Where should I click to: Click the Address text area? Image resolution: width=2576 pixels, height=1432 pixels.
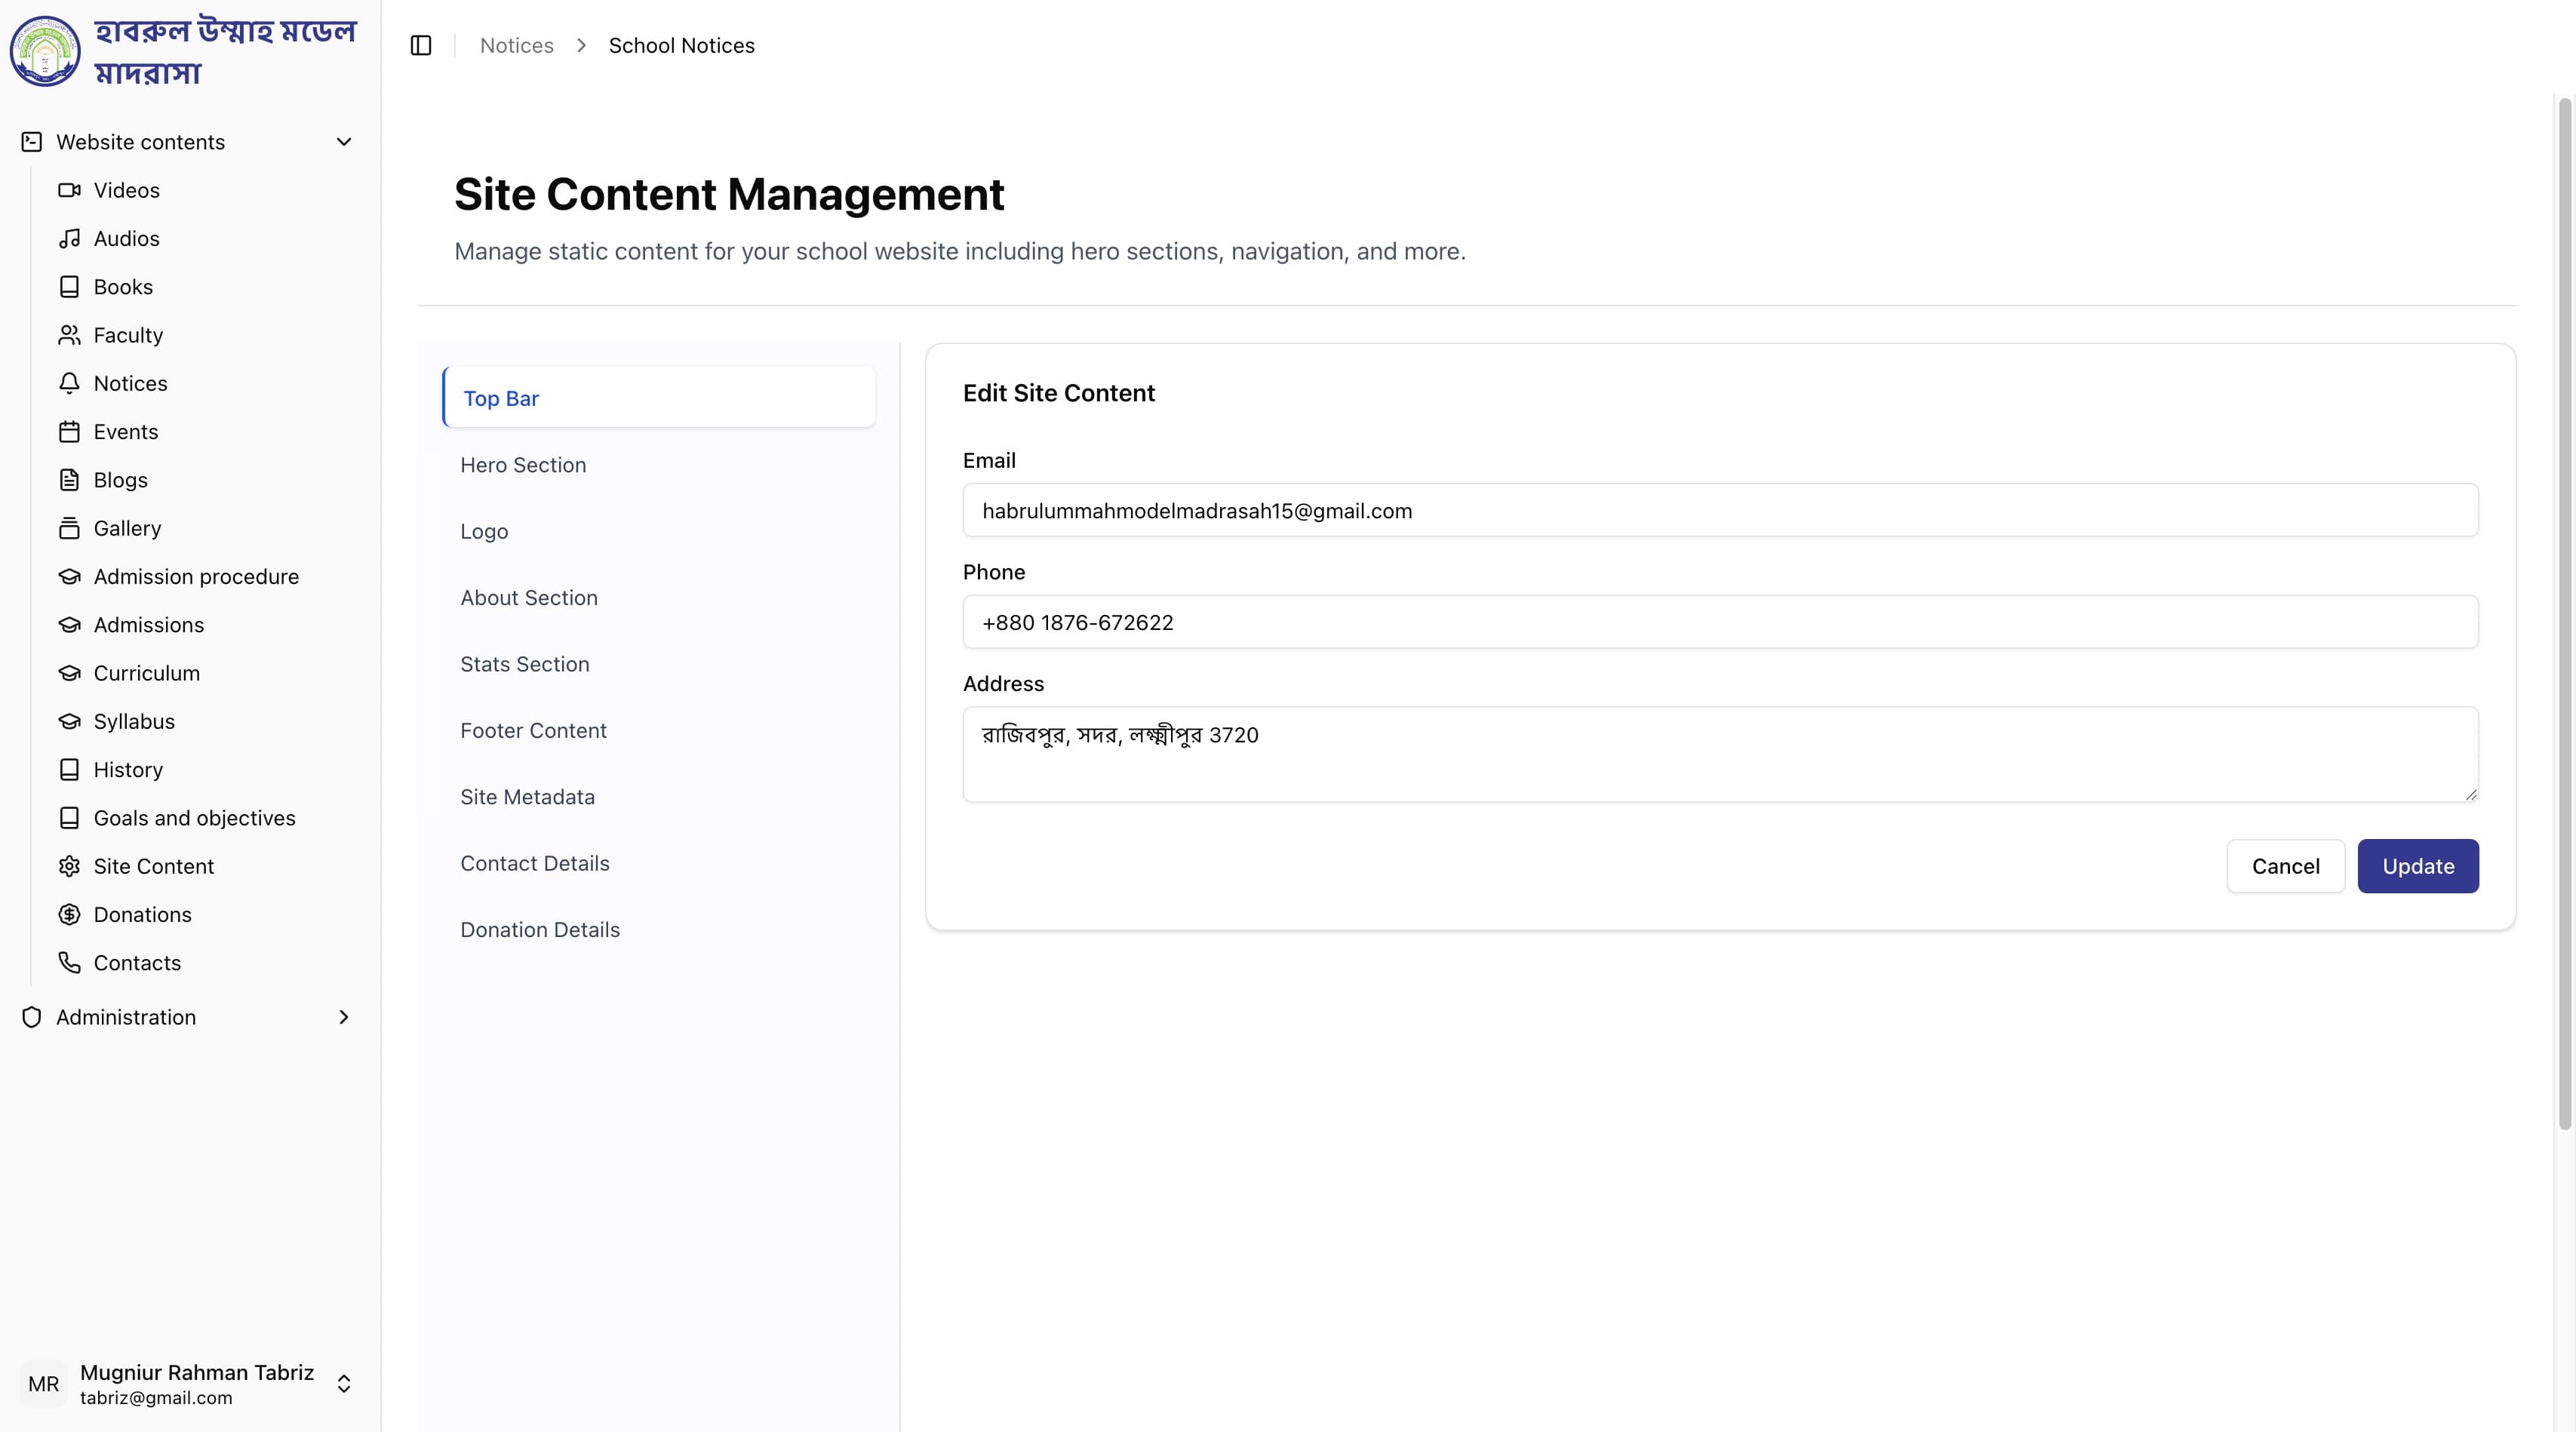pos(1720,754)
